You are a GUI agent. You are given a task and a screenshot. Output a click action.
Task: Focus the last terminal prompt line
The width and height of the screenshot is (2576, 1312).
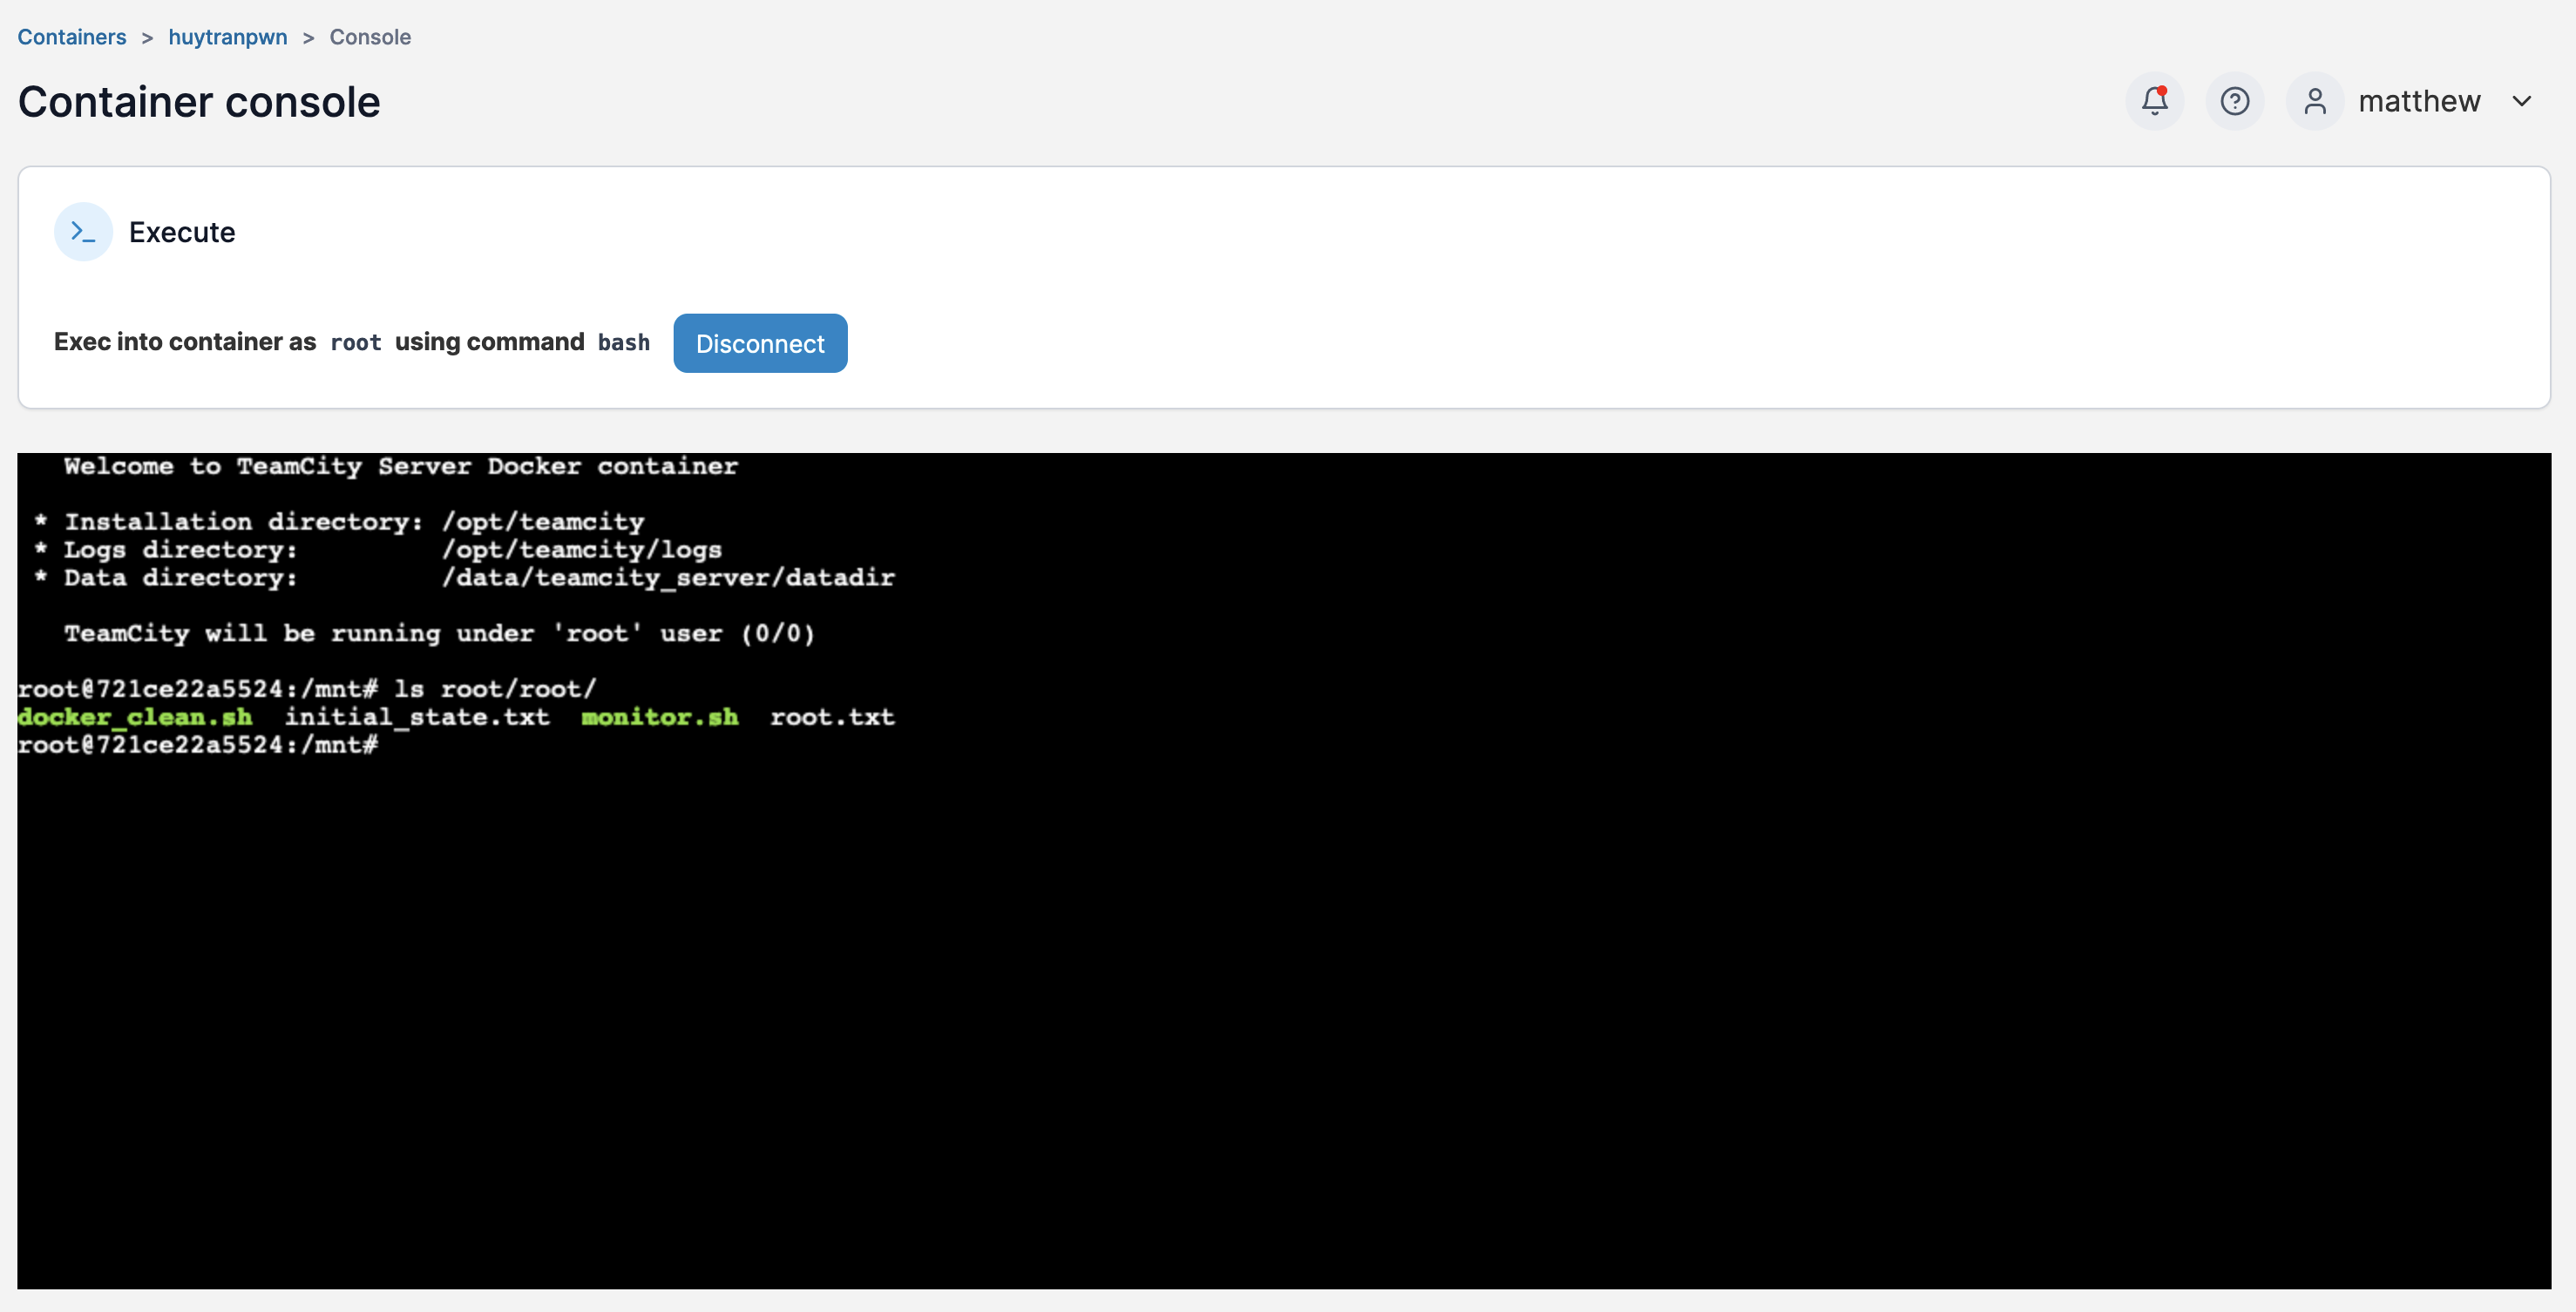click(x=198, y=745)
